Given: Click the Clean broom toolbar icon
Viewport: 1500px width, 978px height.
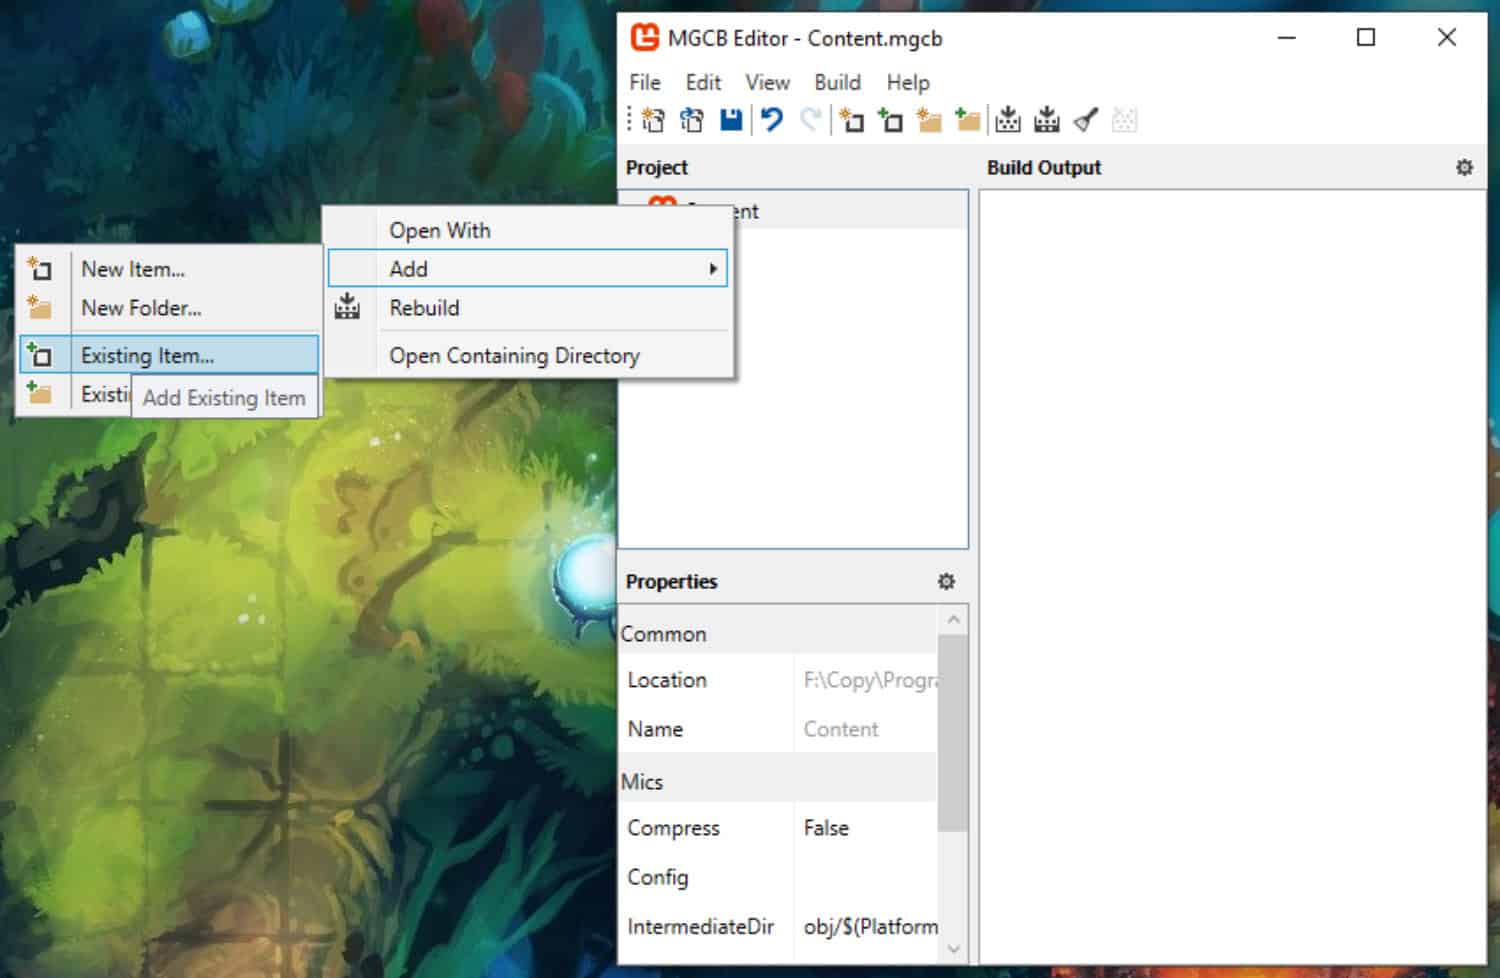Looking at the screenshot, I should [x=1086, y=120].
